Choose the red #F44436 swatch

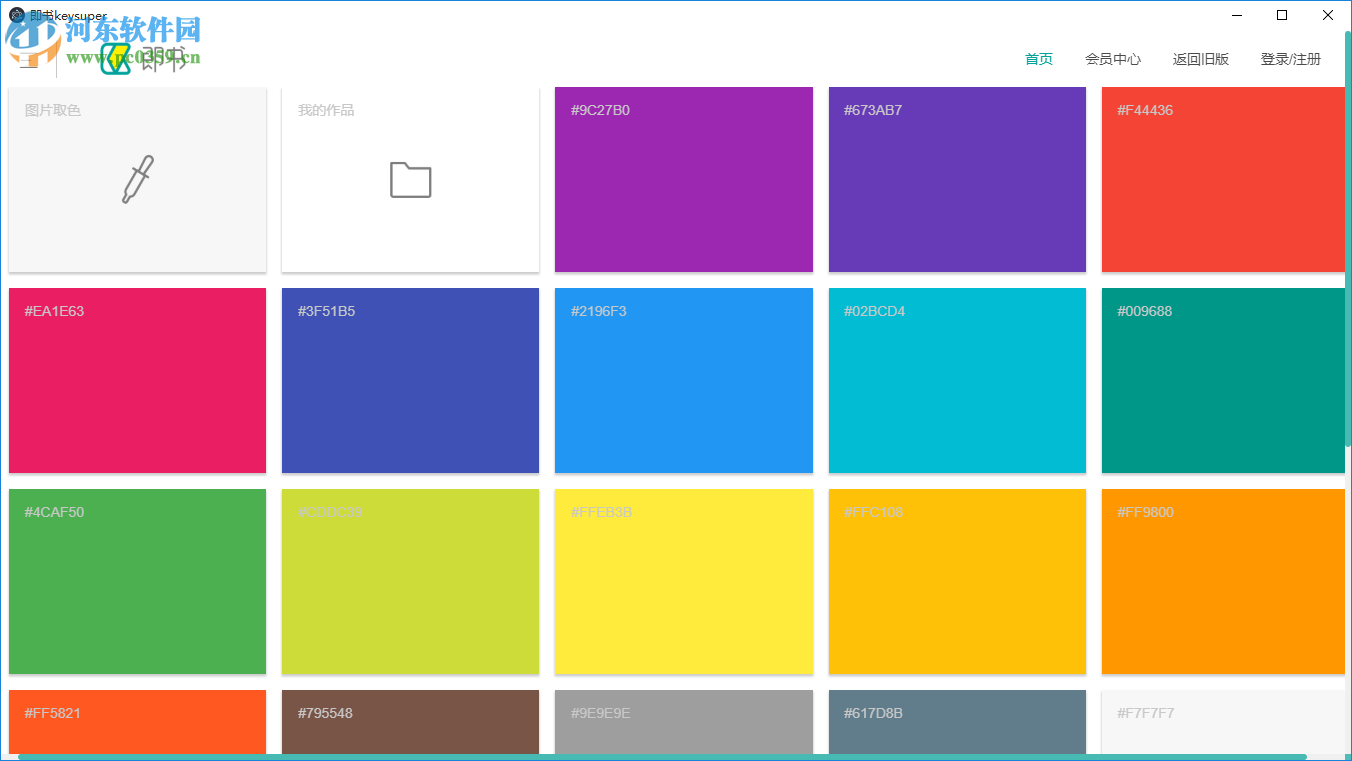click(1223, 179)
